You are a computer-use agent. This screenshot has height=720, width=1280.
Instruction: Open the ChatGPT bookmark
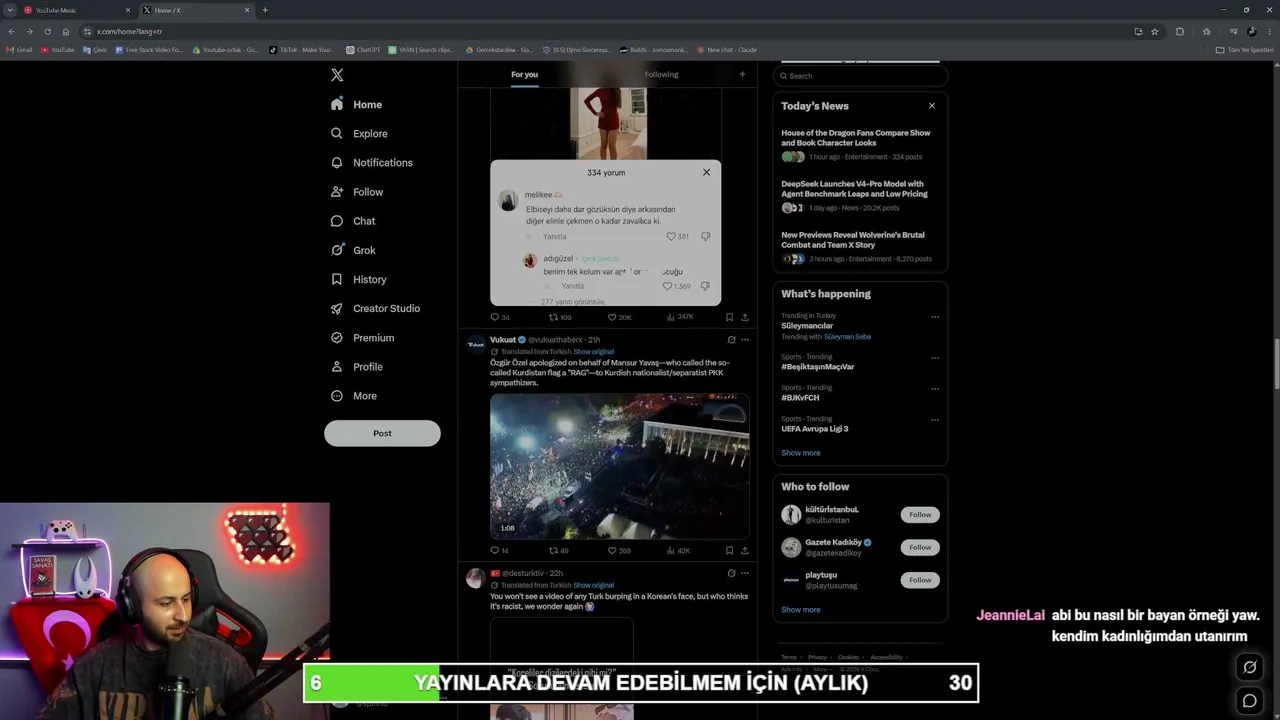coord(364,50)
